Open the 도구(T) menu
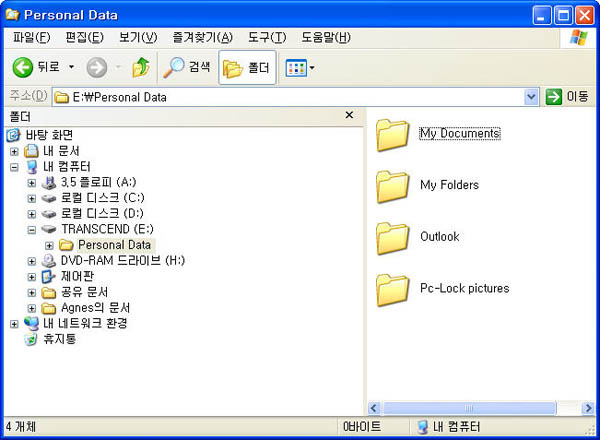600x440 pixels. coord(267,37)
